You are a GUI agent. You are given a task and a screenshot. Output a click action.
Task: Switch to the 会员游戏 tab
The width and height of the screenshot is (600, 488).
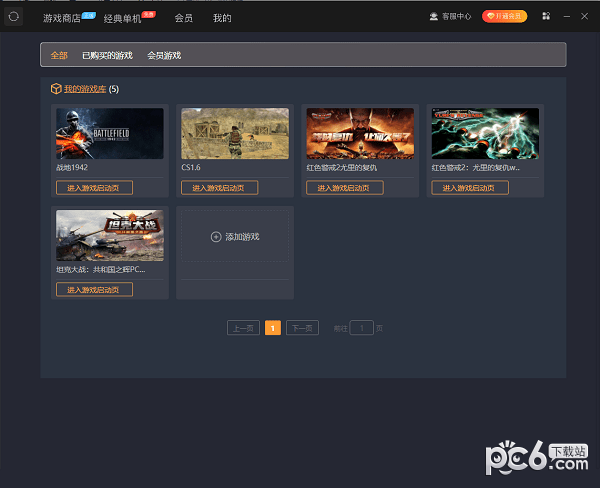tap(164, 55)
